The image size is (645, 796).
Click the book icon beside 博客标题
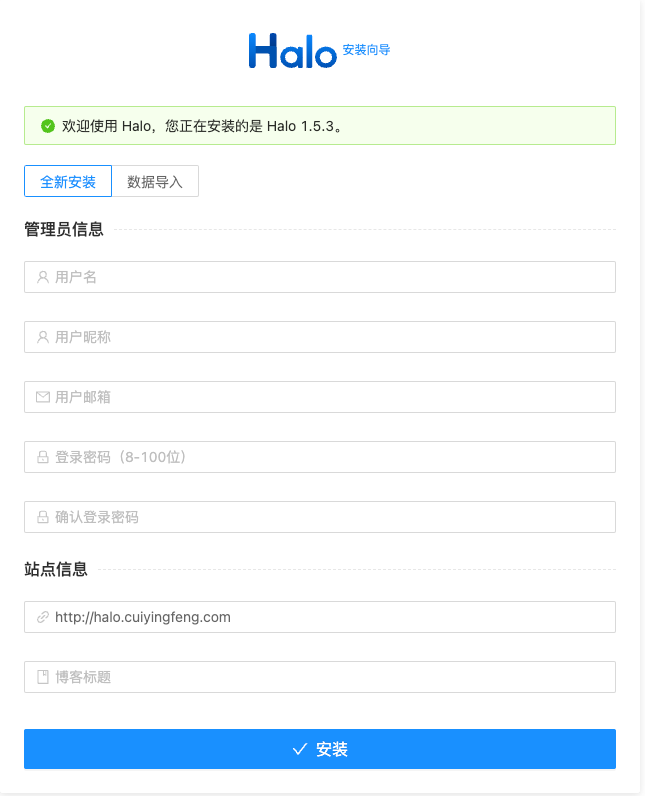coord(43,677)
